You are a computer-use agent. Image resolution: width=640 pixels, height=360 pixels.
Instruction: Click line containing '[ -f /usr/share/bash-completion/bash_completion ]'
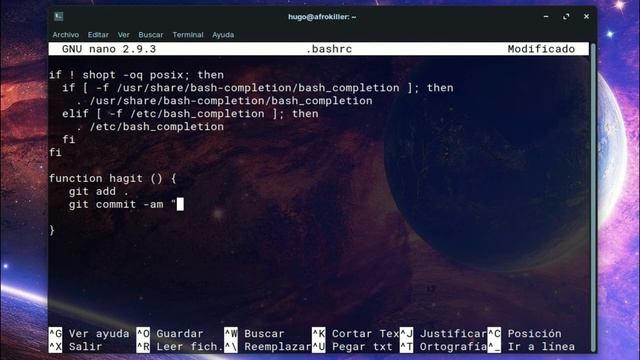(258, 88)
